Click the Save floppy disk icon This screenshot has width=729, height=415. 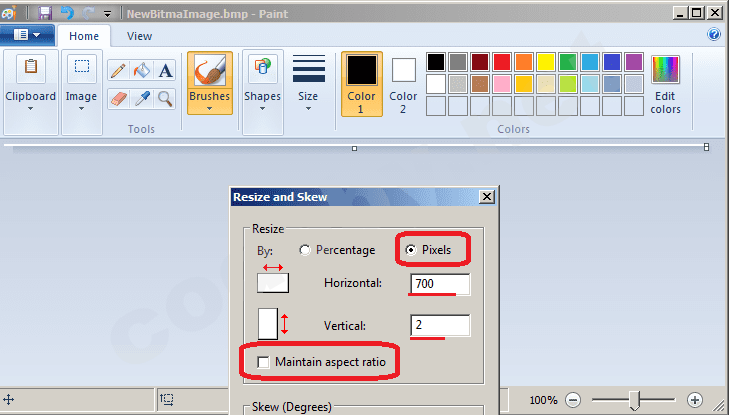(x=45, y=13)
